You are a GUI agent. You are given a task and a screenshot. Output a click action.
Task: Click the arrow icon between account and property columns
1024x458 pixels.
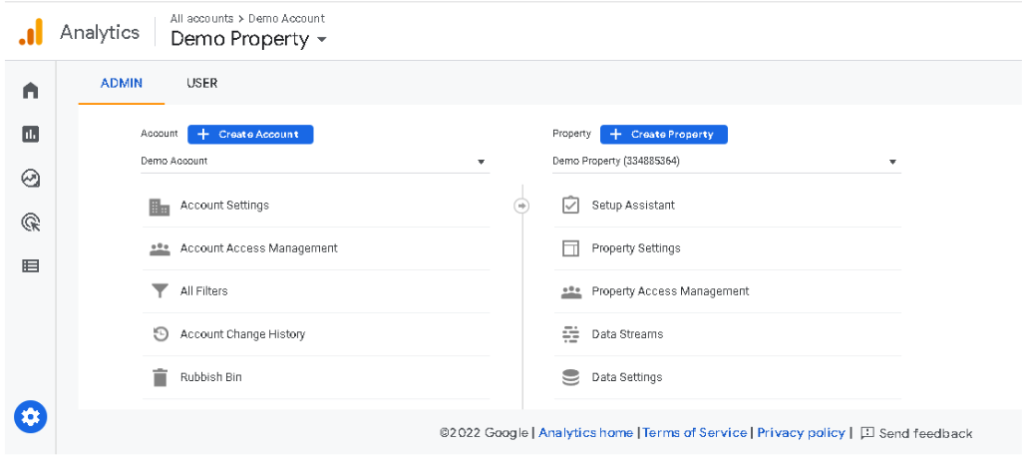(521, 206)
